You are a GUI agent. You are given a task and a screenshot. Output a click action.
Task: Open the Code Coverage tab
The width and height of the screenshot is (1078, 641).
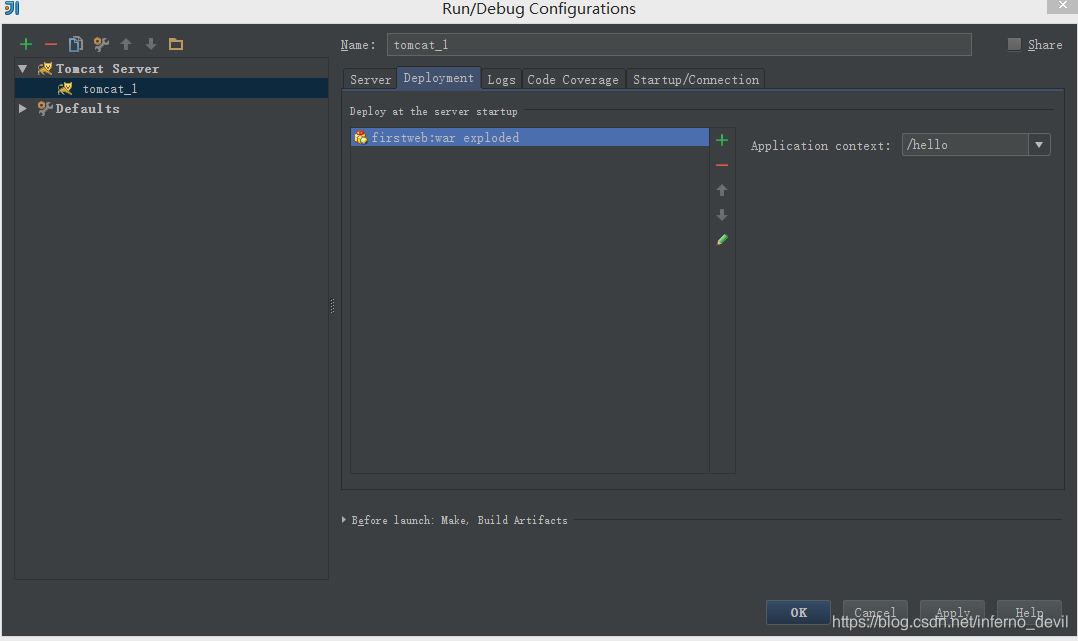573,79
